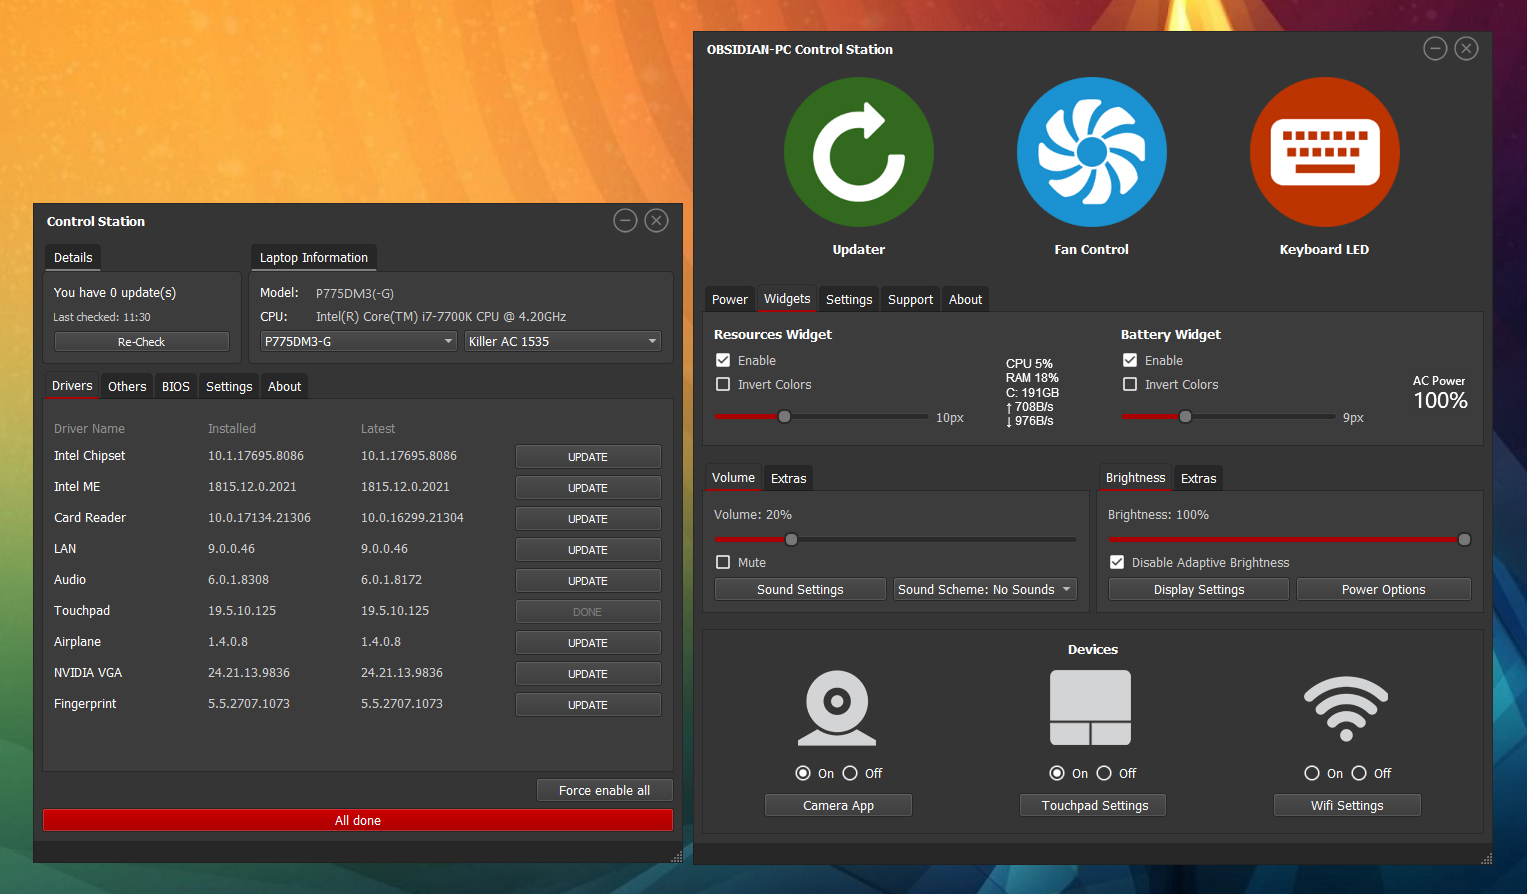Switch to the BIOS tab
The width and height of the screenshot is (1527, 894).
click(x=176, y=386)
